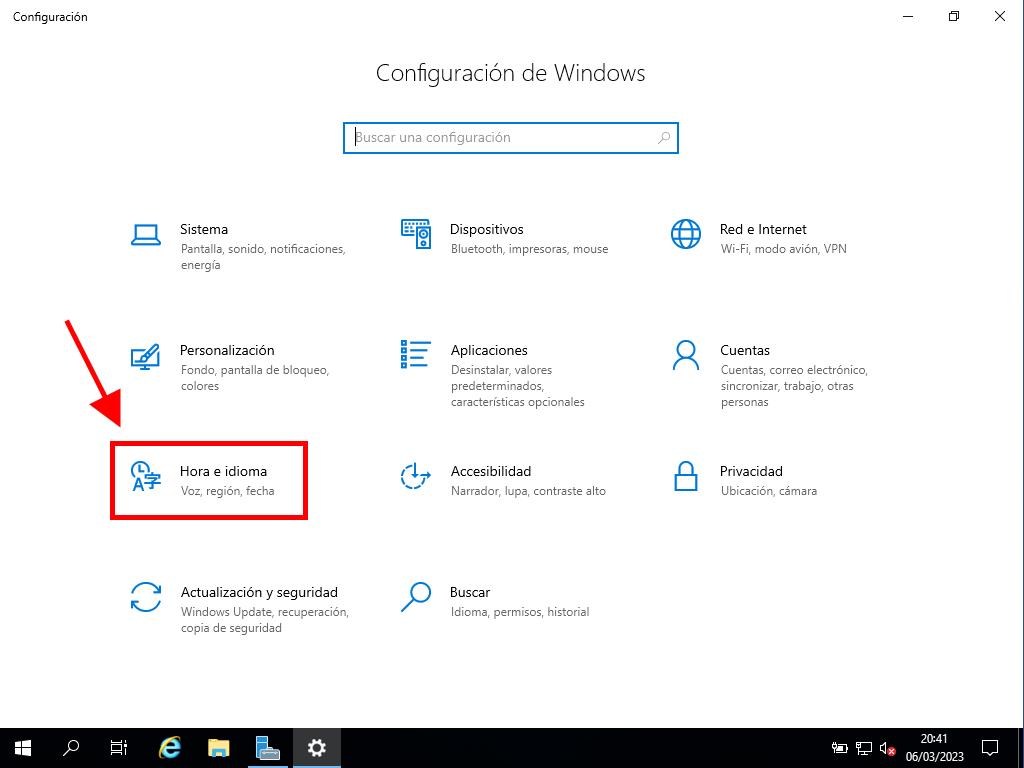Click the magnifier inside the search box
1024x768 pixels.
coord(664,138)
